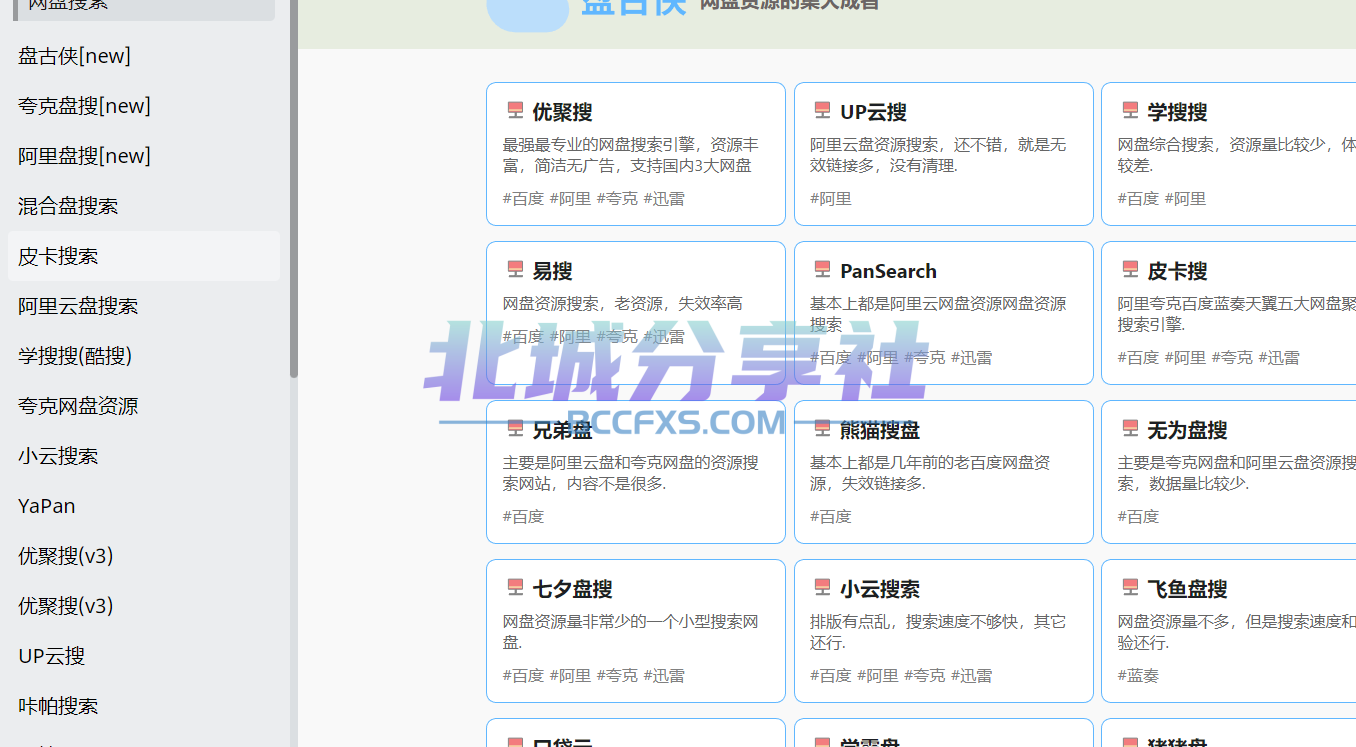Select 学搜搜(酷搜) in the sidebar
Viewport: 1356px width, 747px height.
[144, 356]
